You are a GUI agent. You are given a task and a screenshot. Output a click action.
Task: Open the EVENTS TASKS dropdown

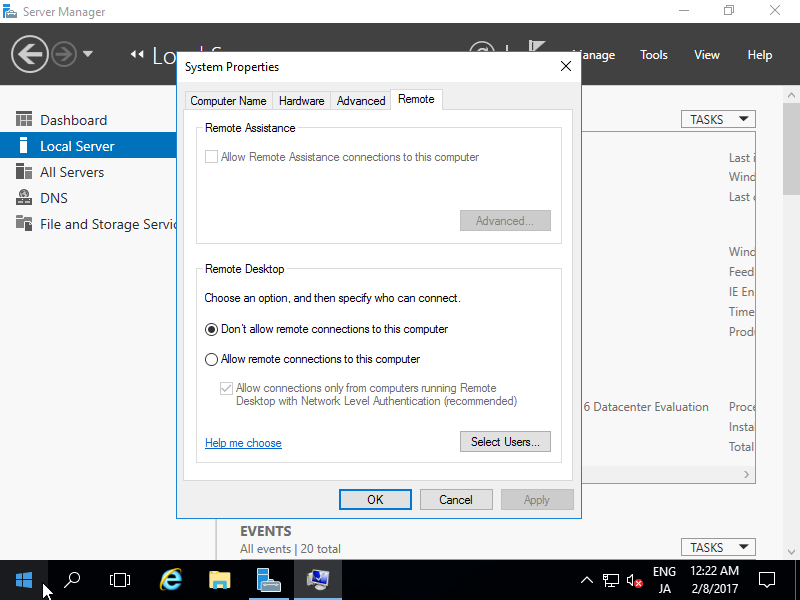(717, 547)
